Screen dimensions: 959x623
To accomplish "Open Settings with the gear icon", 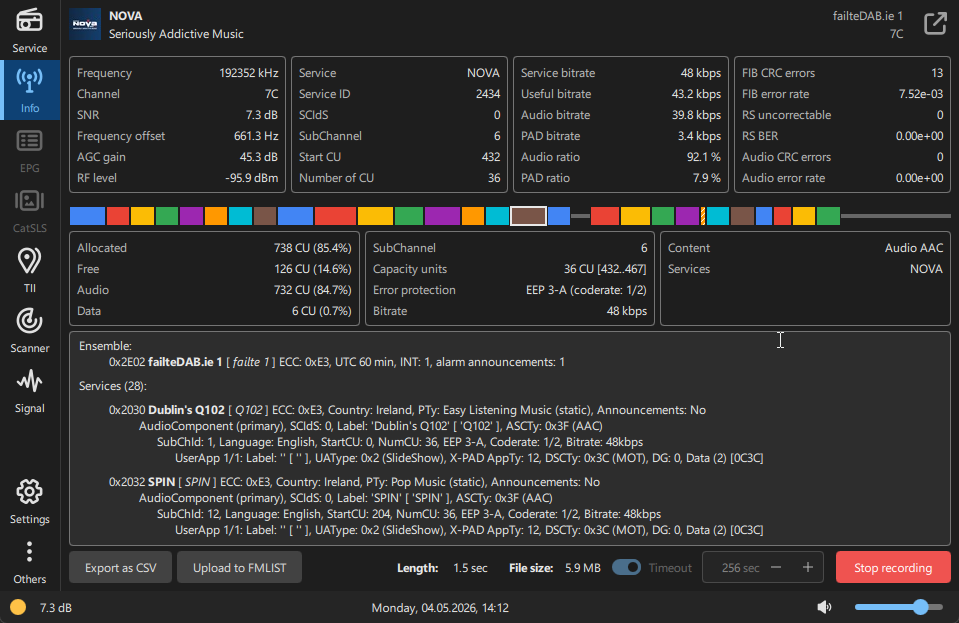I will click(x=29, y=501).
